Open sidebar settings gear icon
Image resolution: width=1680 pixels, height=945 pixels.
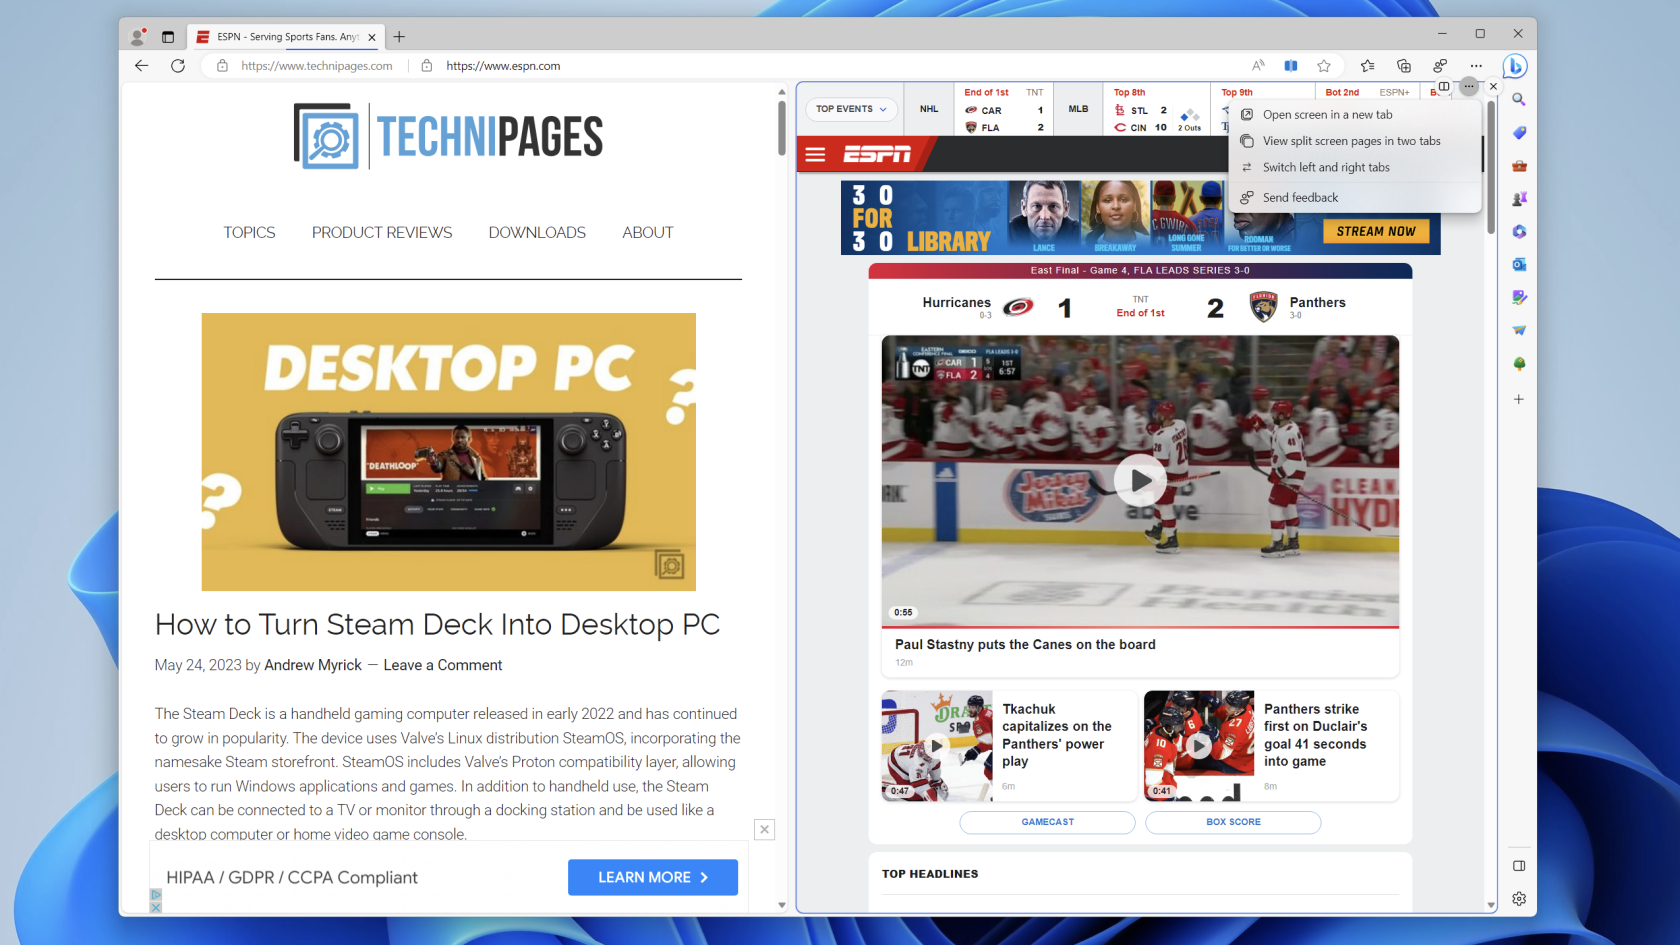click(x=1519, y=899)
